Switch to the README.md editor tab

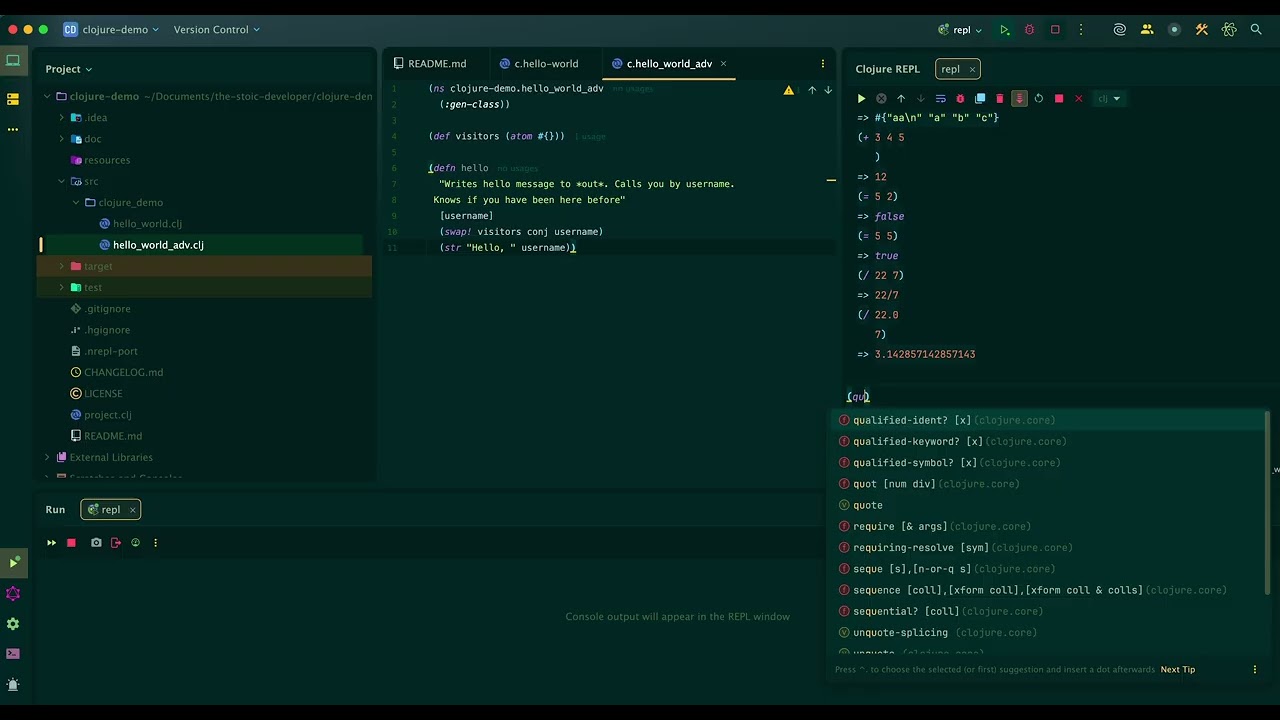pyautogui.click(x=429, y=64)
